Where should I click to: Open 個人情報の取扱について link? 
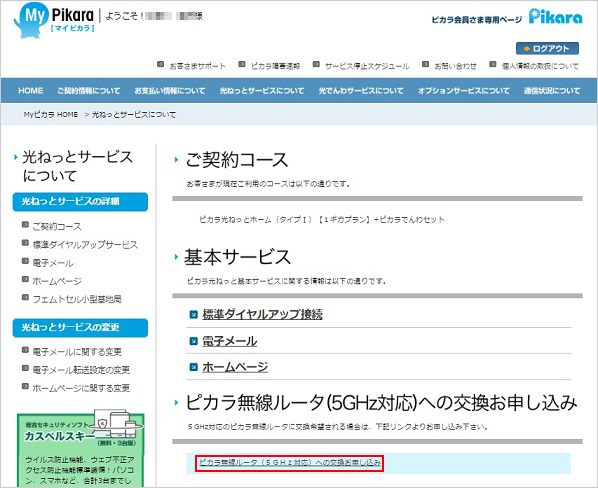540,66
